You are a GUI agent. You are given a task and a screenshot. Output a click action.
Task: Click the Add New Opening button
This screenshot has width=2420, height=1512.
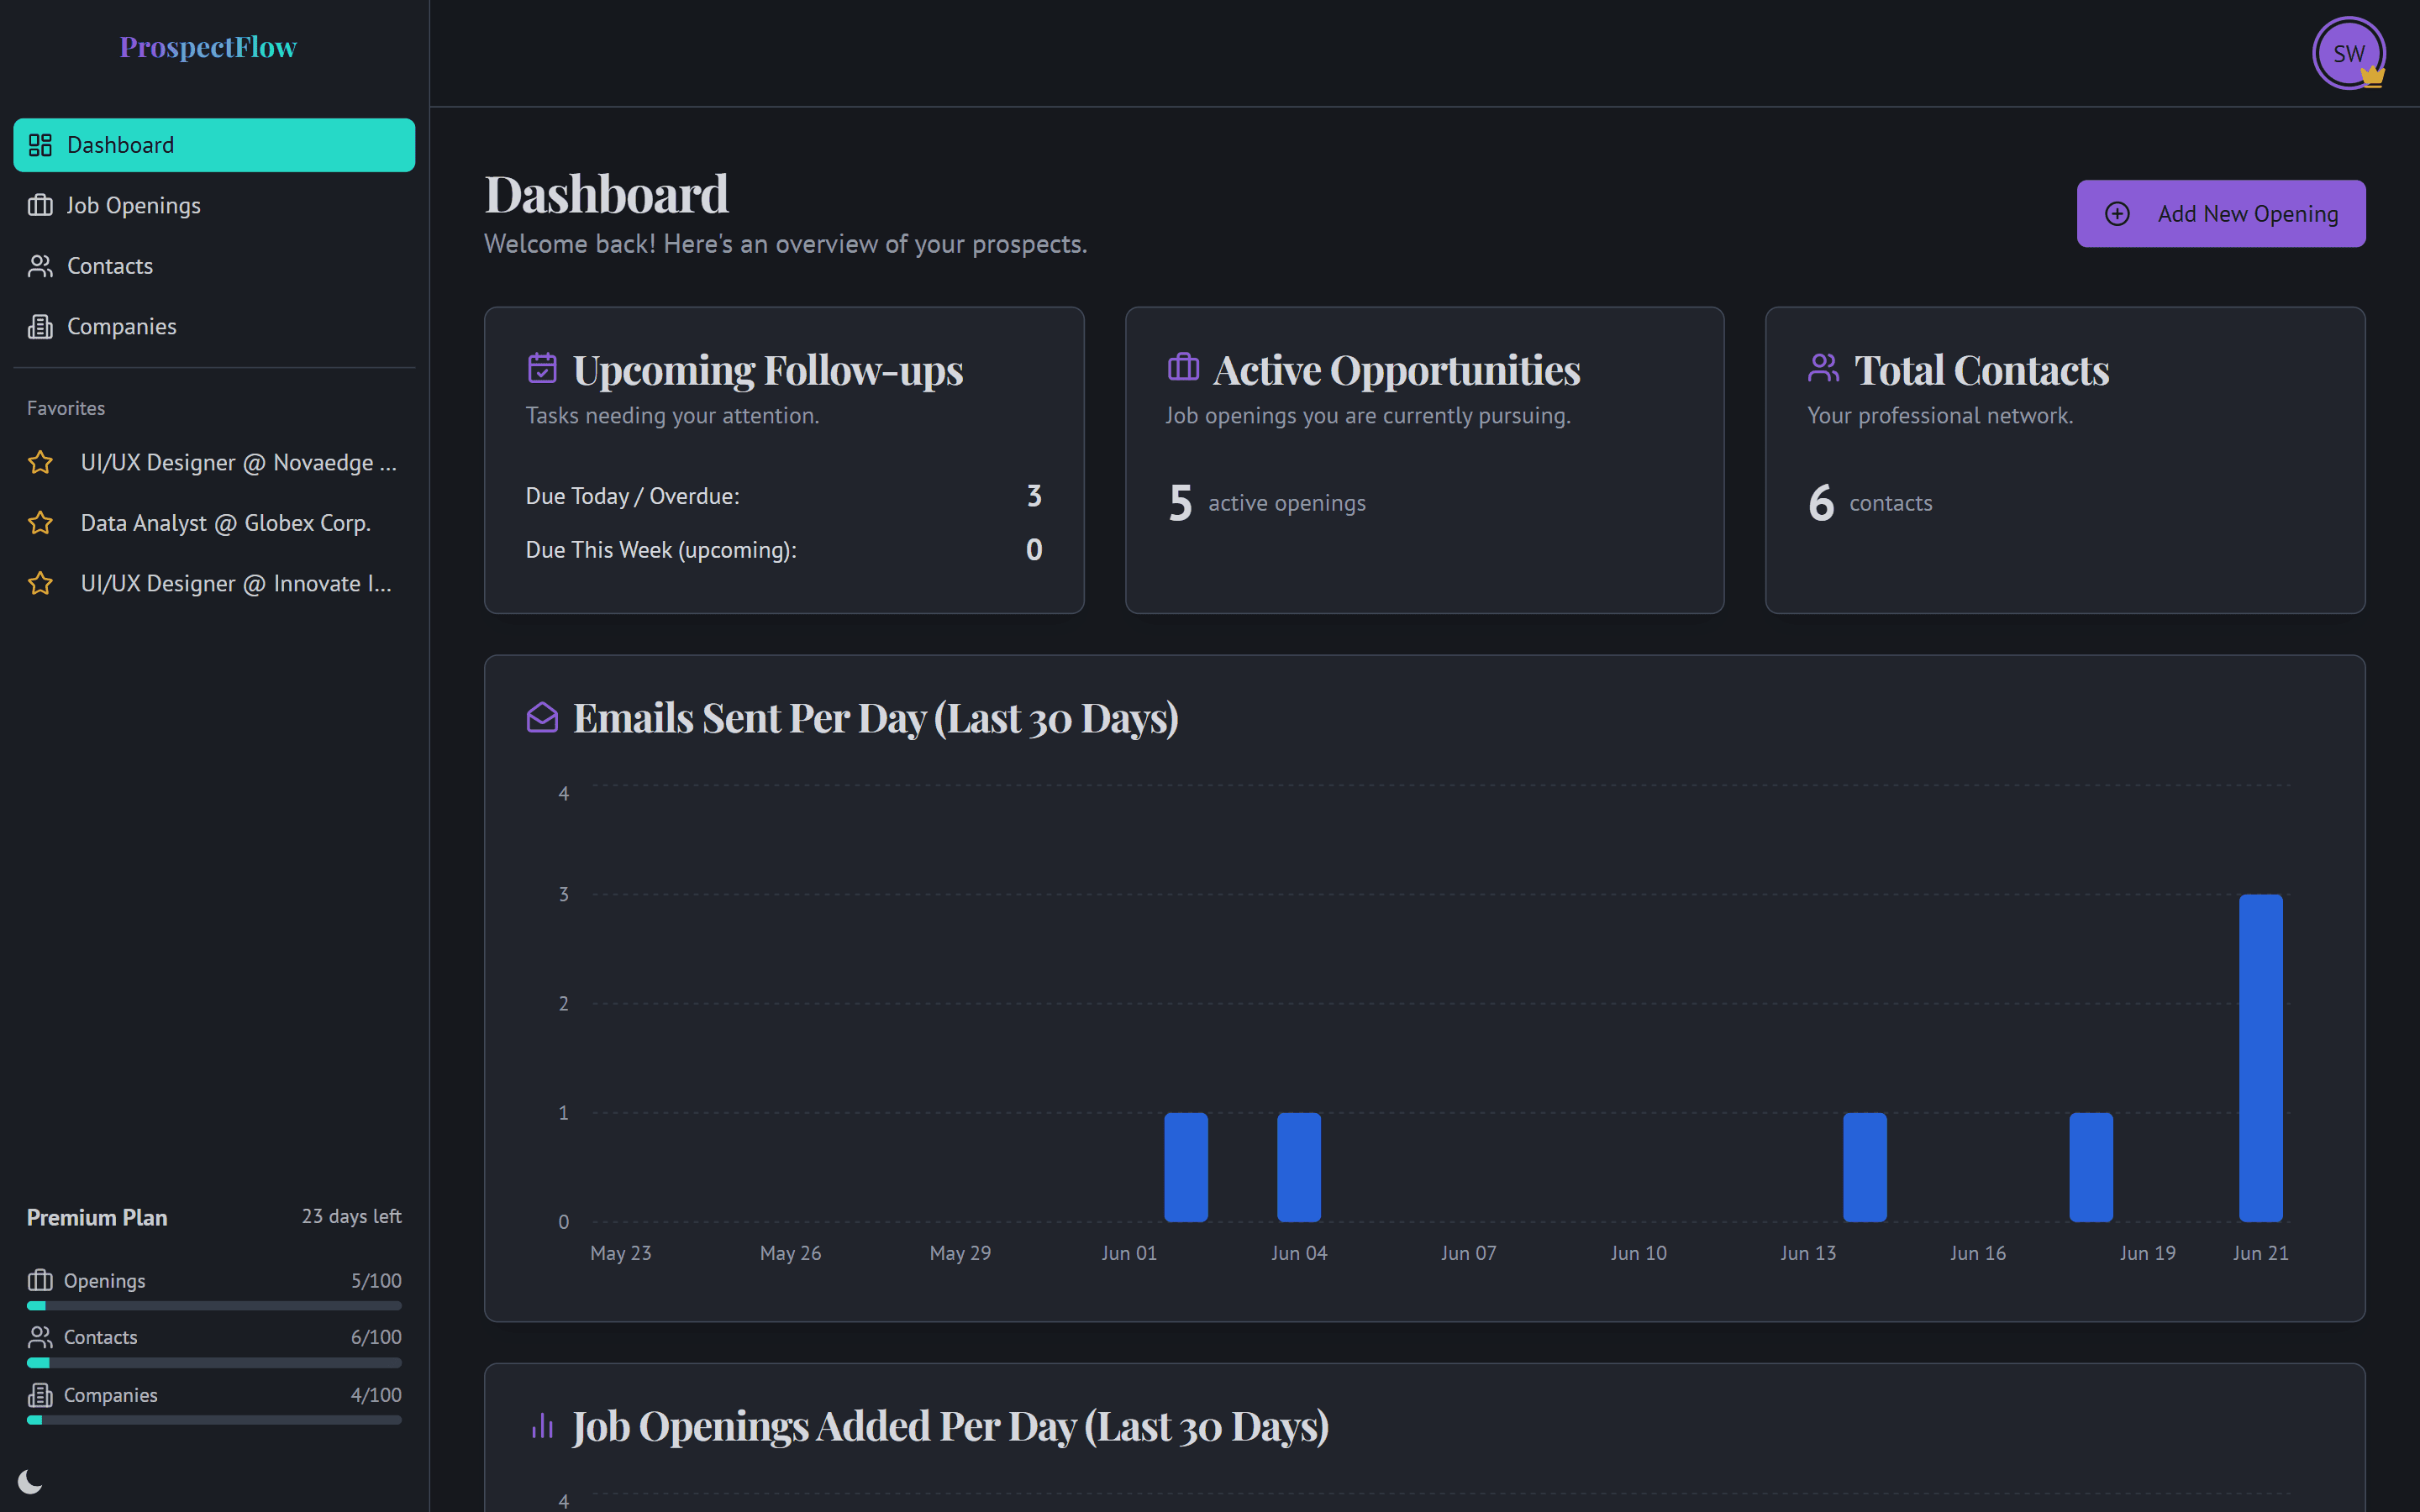pyautogui.click(x=2221, y=214)
